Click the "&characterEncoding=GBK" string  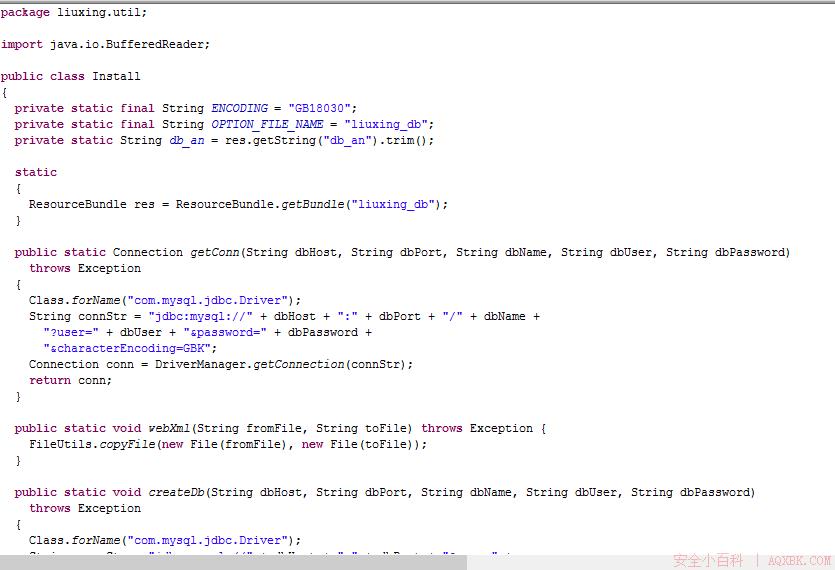[127, 348]
